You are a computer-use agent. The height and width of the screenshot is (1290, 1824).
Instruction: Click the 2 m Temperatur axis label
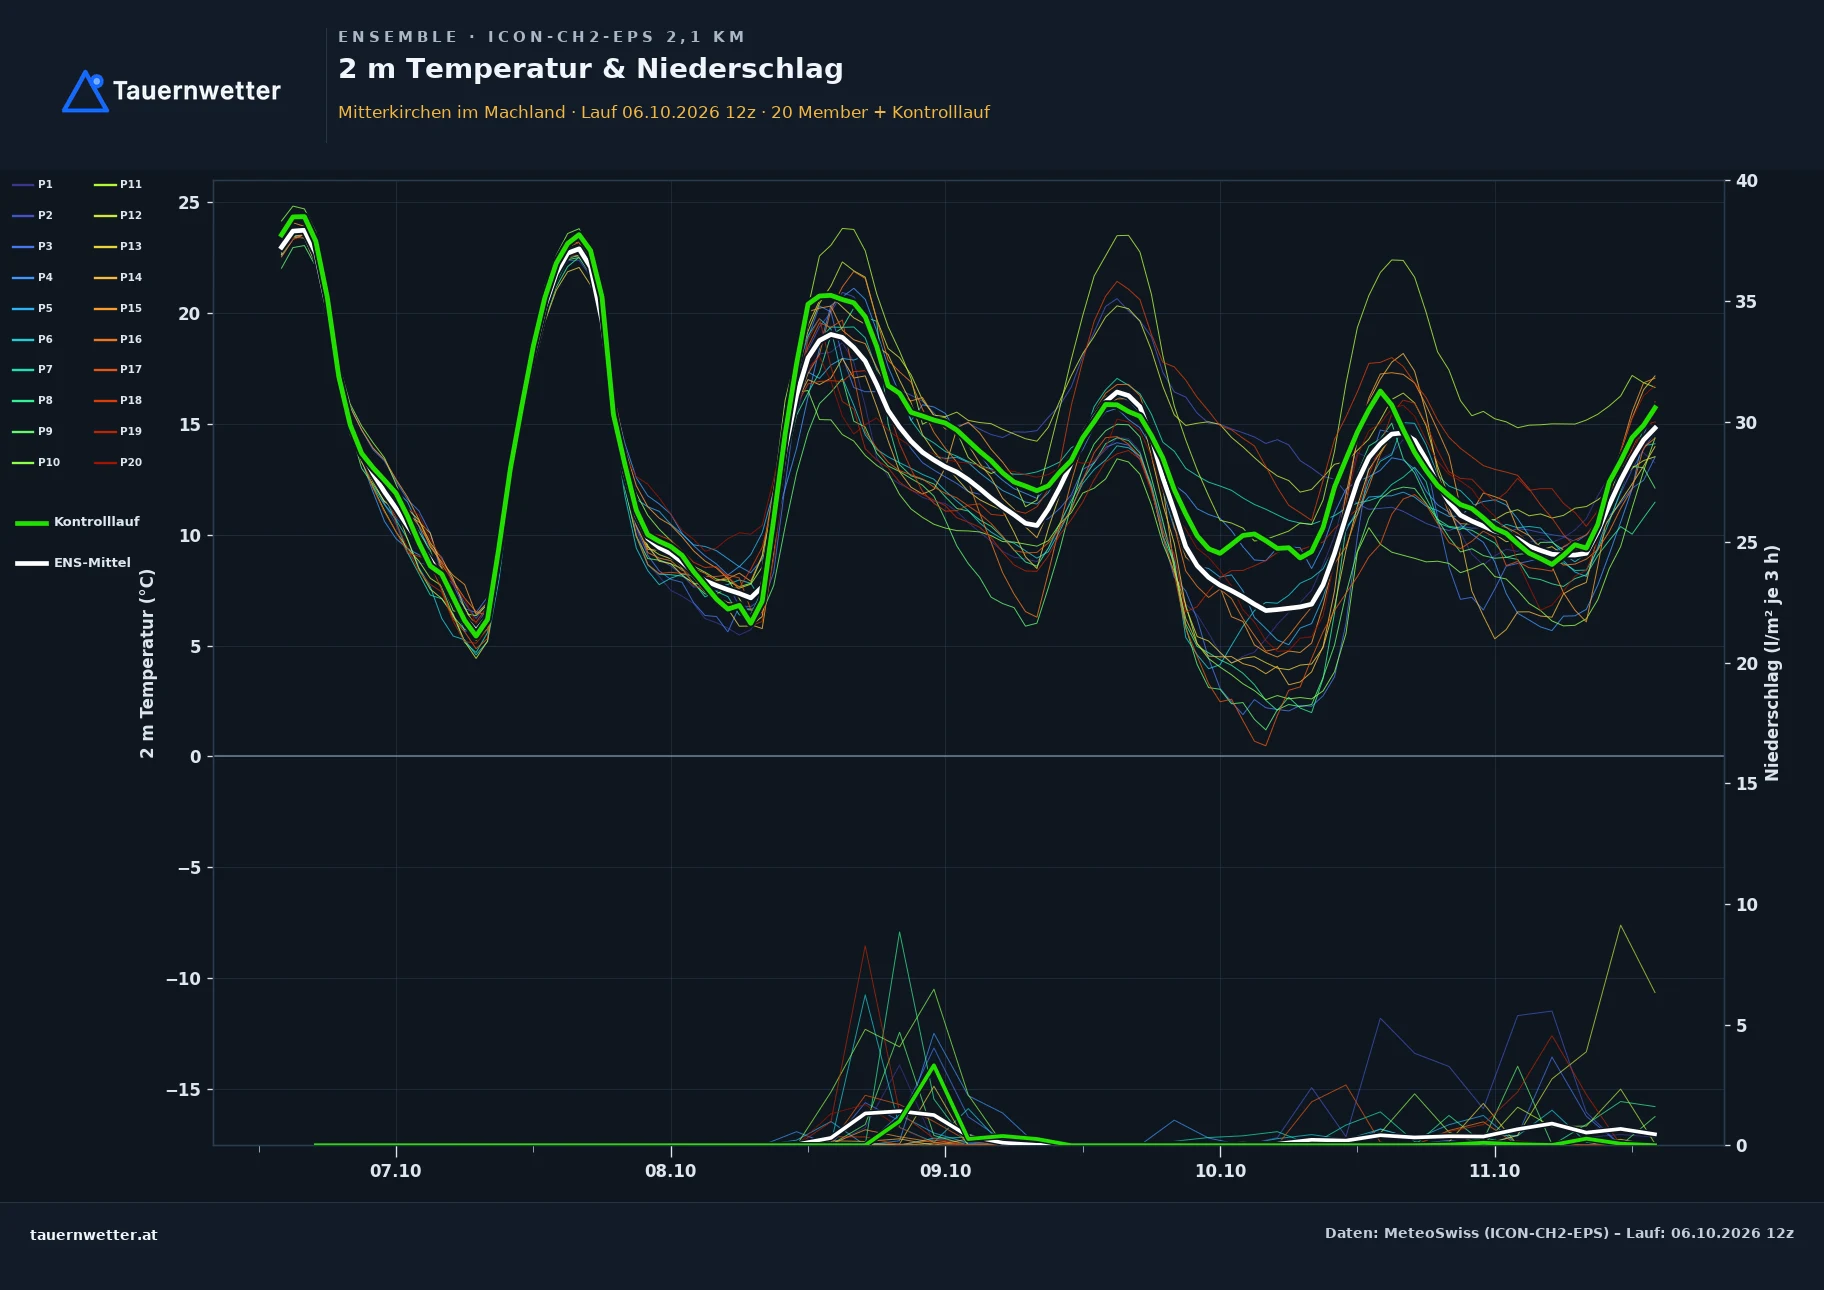click(x=147, y=664)
